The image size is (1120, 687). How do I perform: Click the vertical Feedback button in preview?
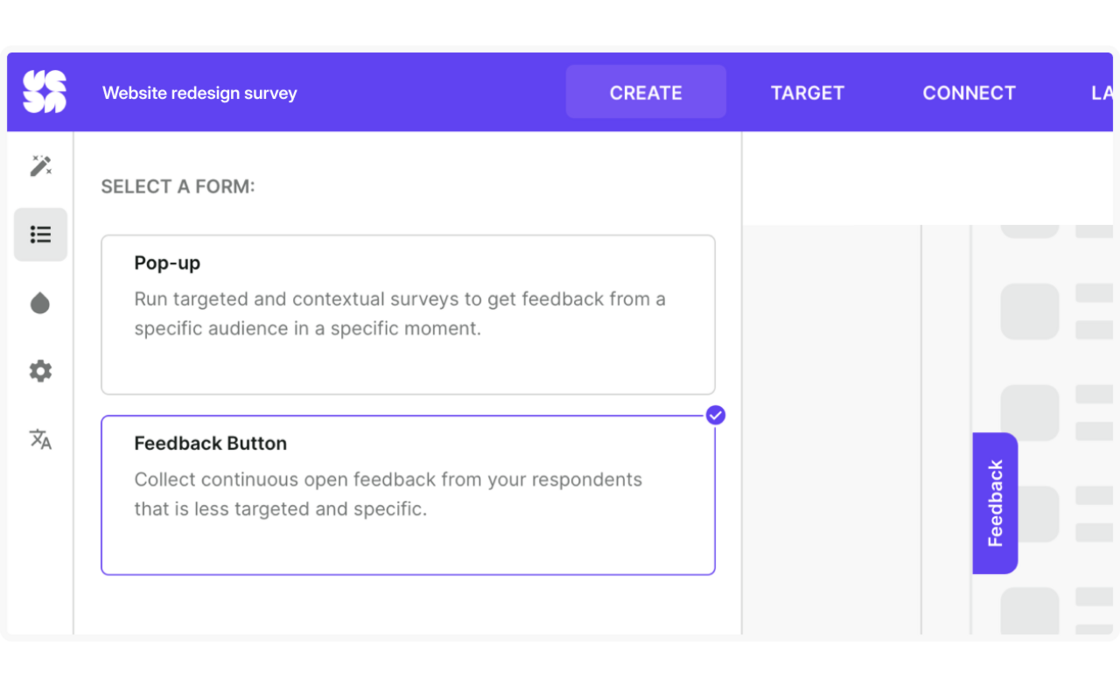[x=995, y=503]
